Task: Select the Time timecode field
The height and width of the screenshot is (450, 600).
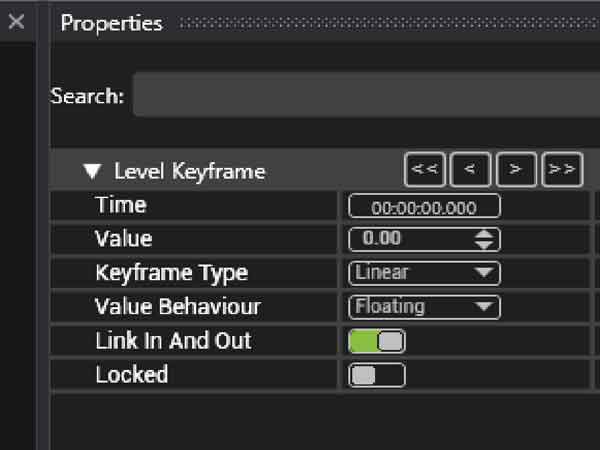Action: click(x=424, y=206)
